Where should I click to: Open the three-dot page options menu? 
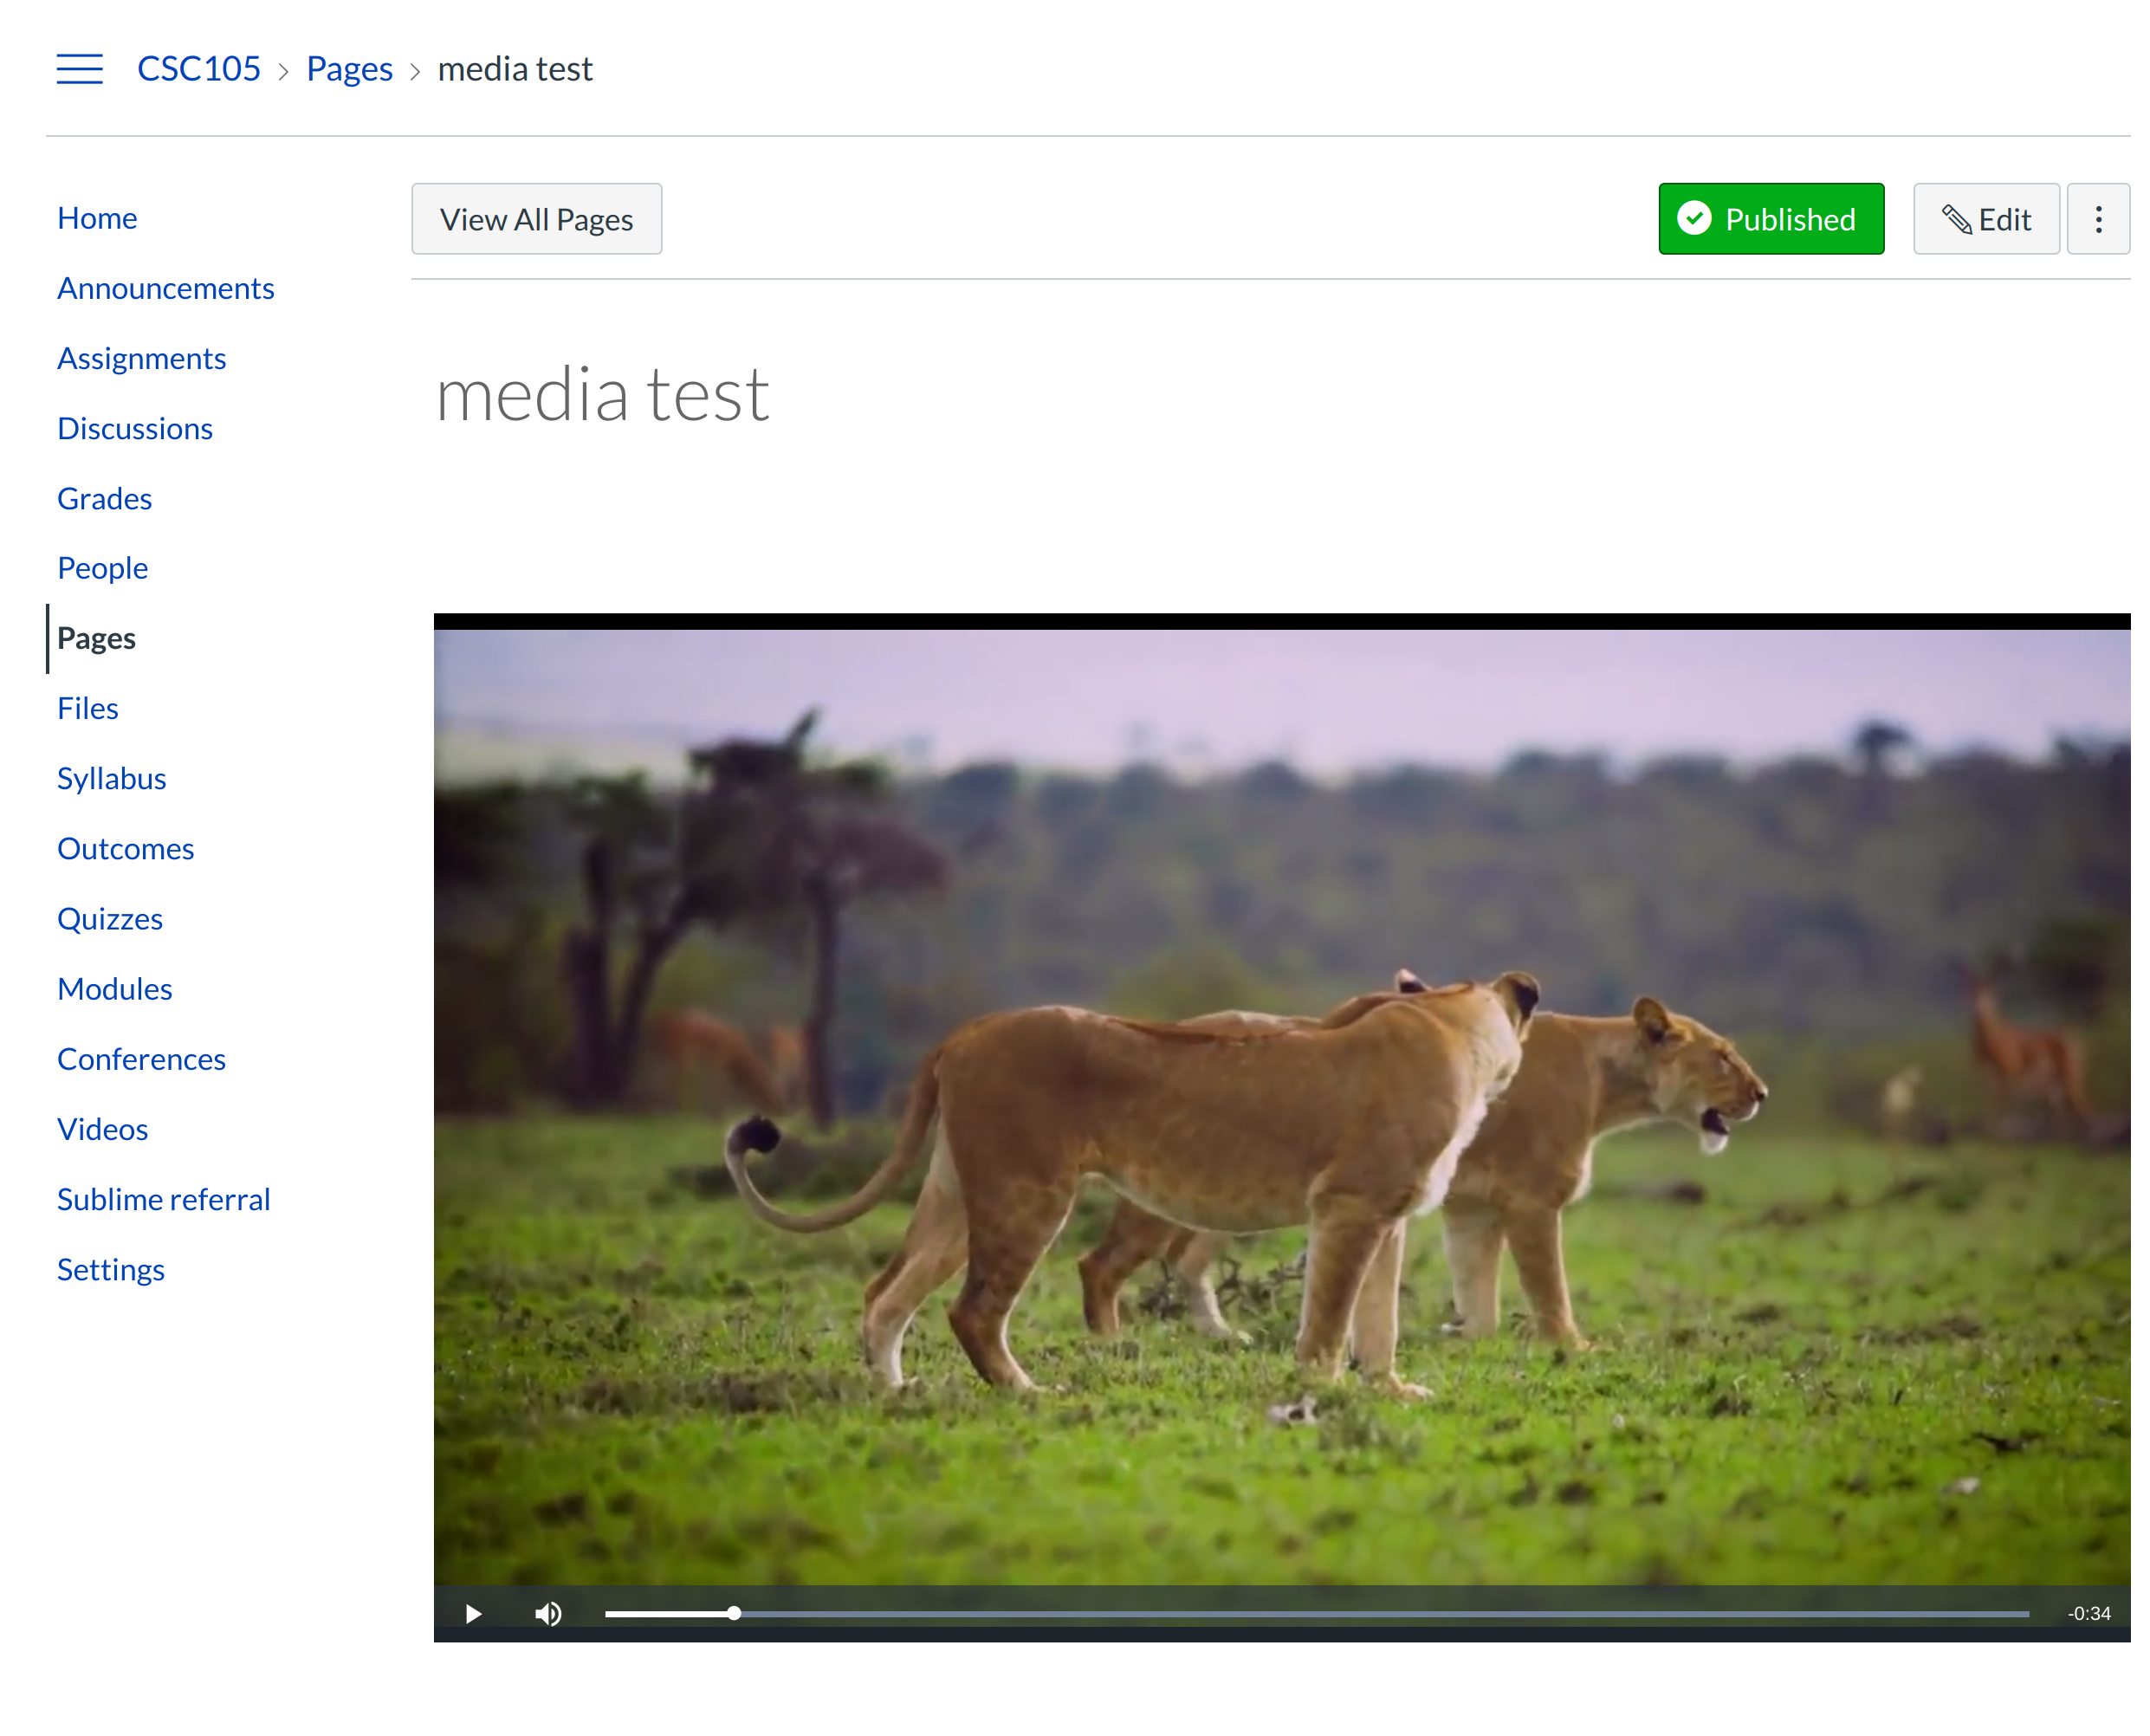point(2098,219)
